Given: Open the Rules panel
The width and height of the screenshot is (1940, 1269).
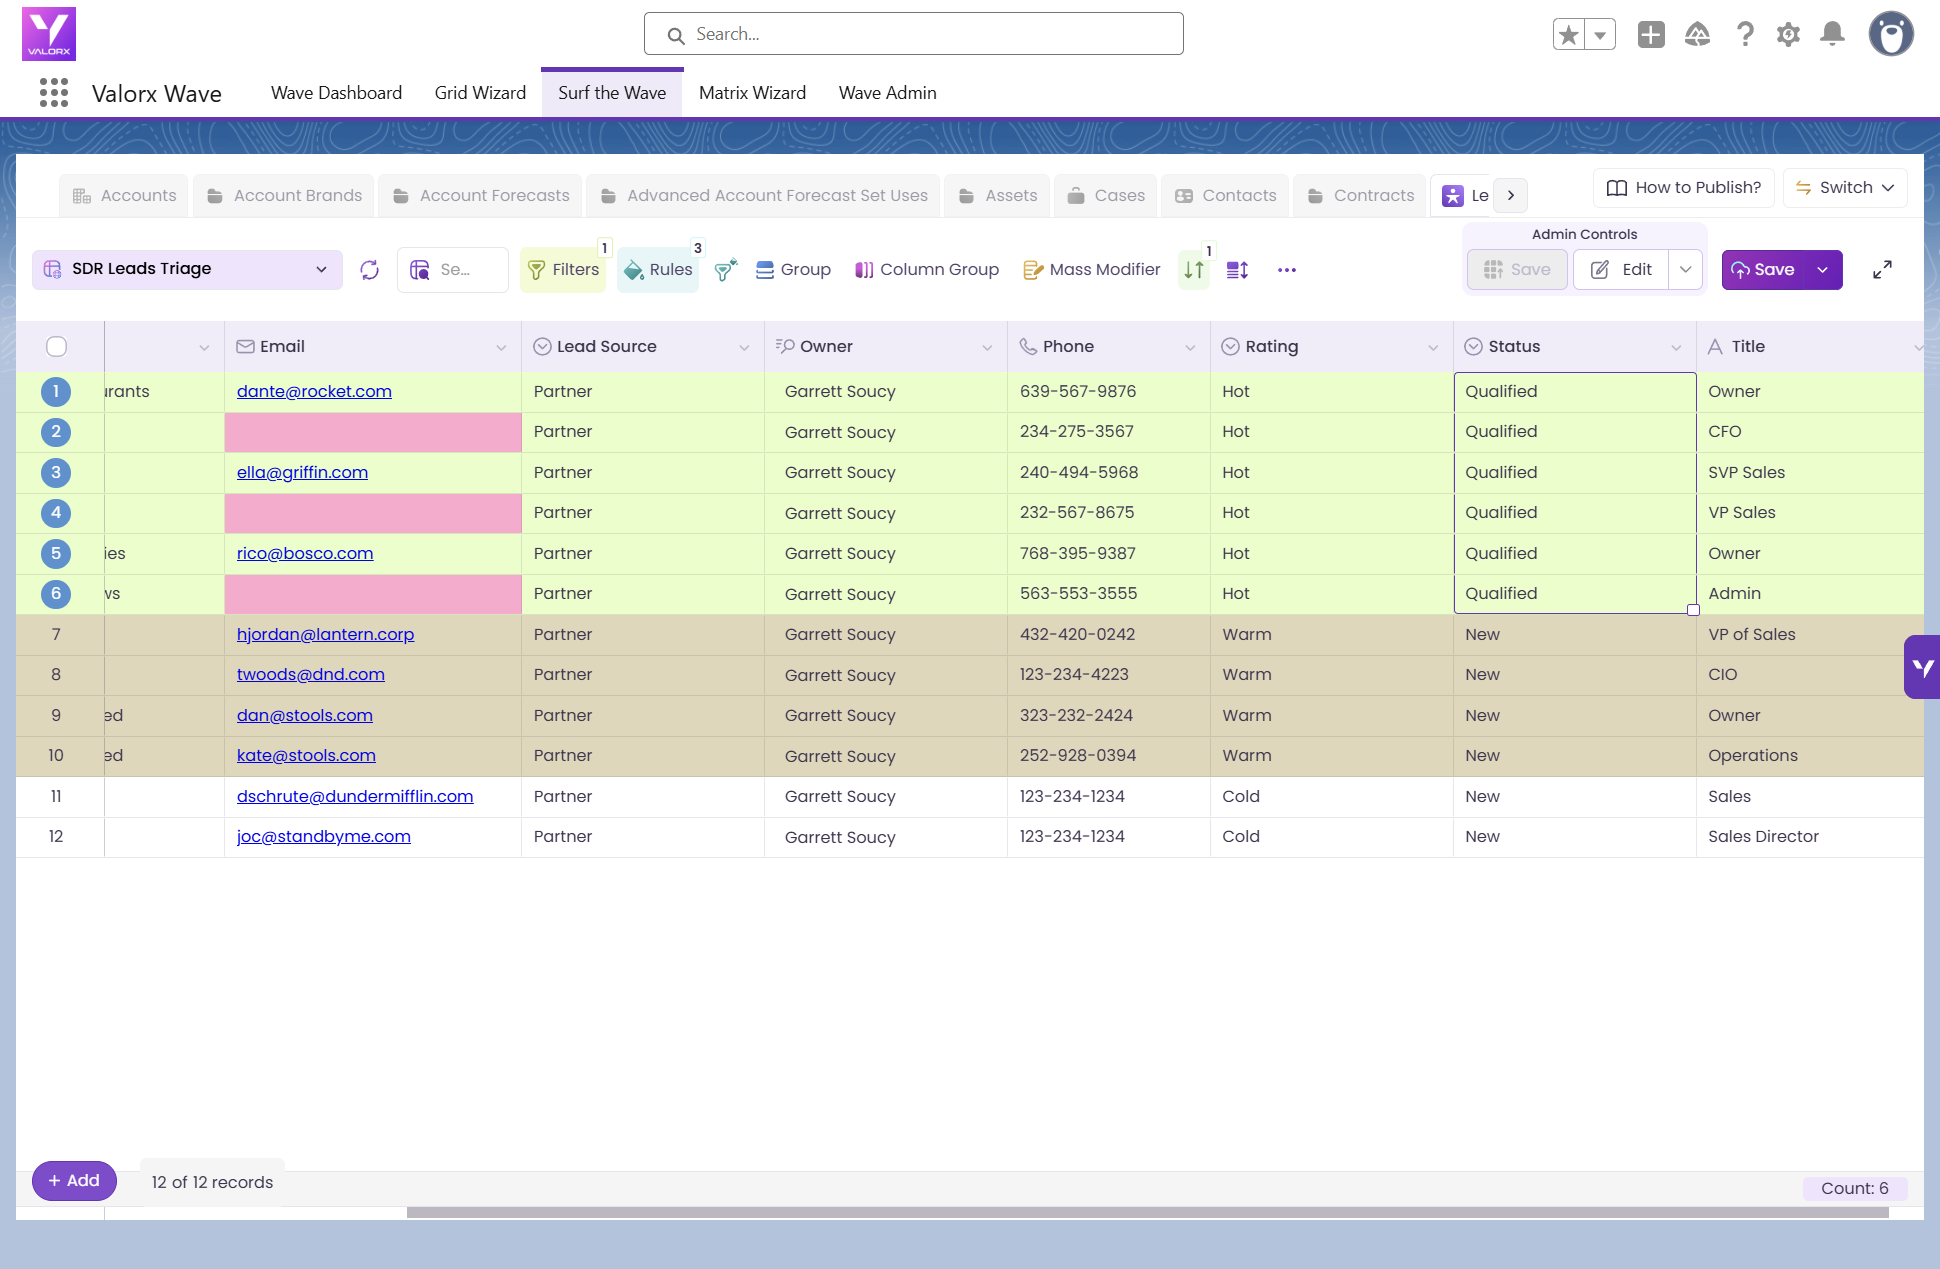Looking at the screenshot, I should pos(658,270).
